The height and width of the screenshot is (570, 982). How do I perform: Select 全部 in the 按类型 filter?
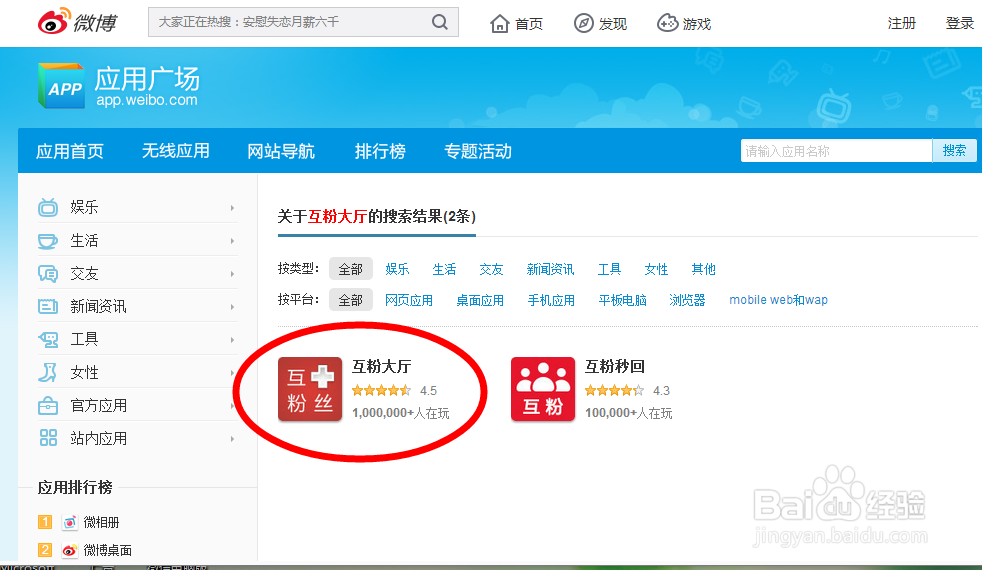pos(351,269)
